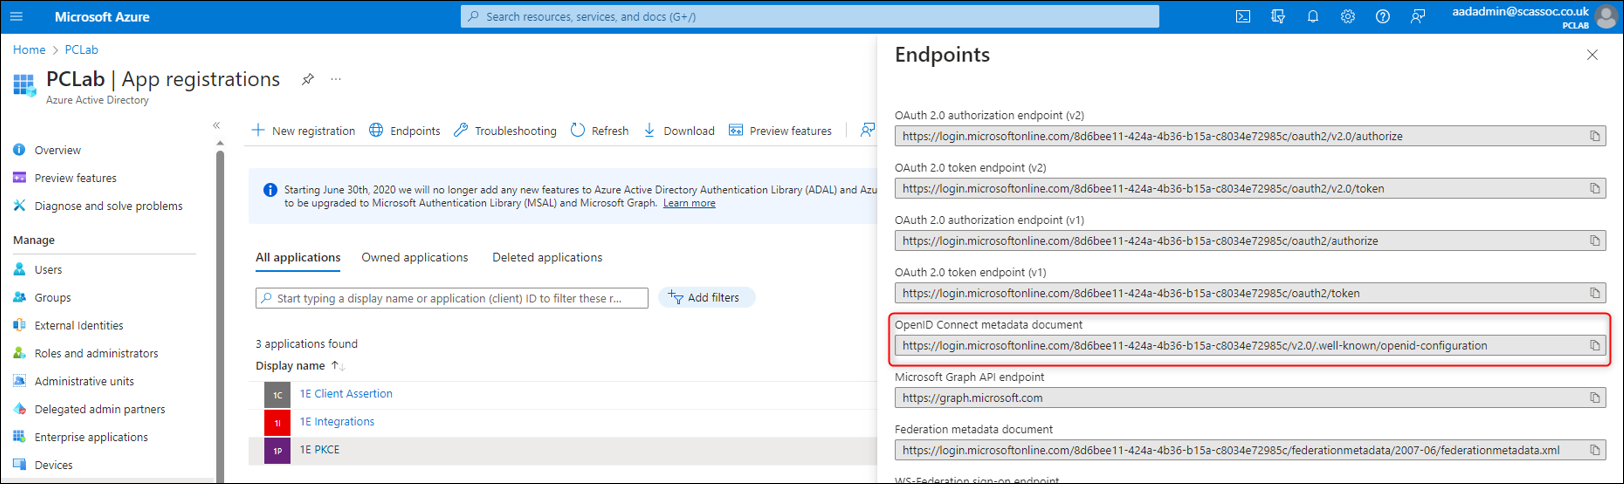Switch to the Deleted applications tab
The width and height of the screenshot is (1624, 484).
(547, 258)
